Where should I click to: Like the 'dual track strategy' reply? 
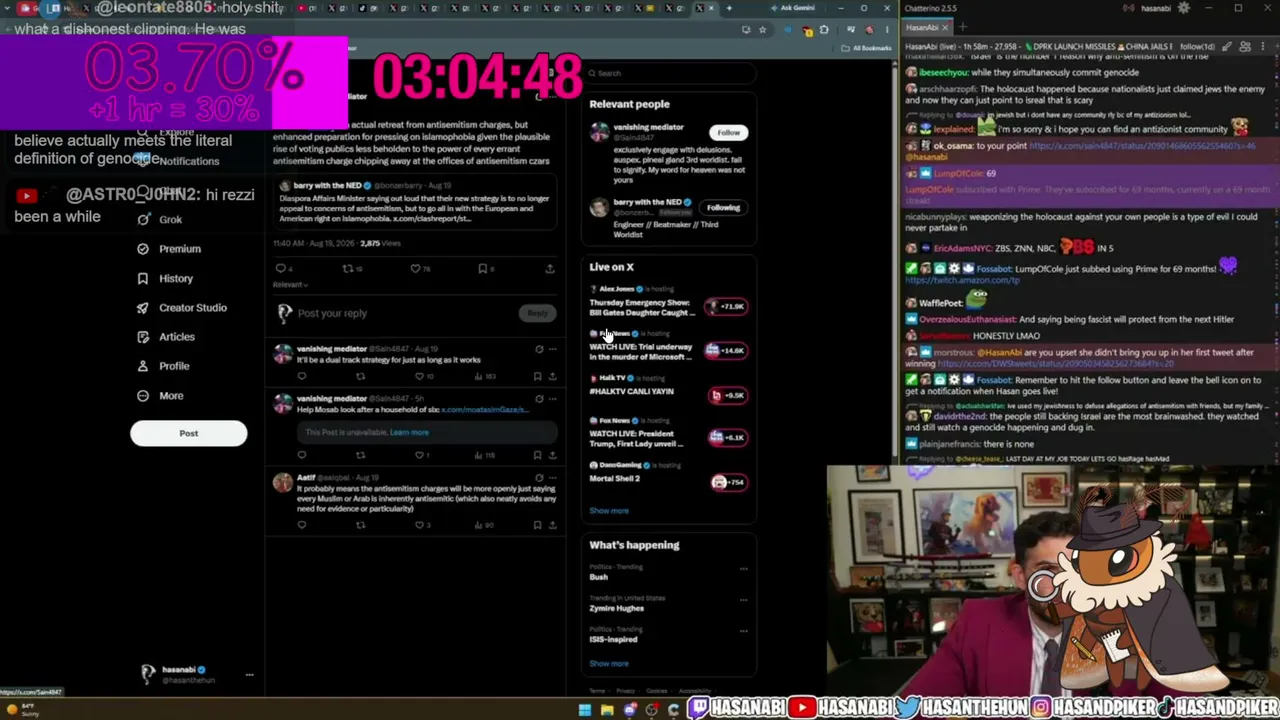[420, 377]
